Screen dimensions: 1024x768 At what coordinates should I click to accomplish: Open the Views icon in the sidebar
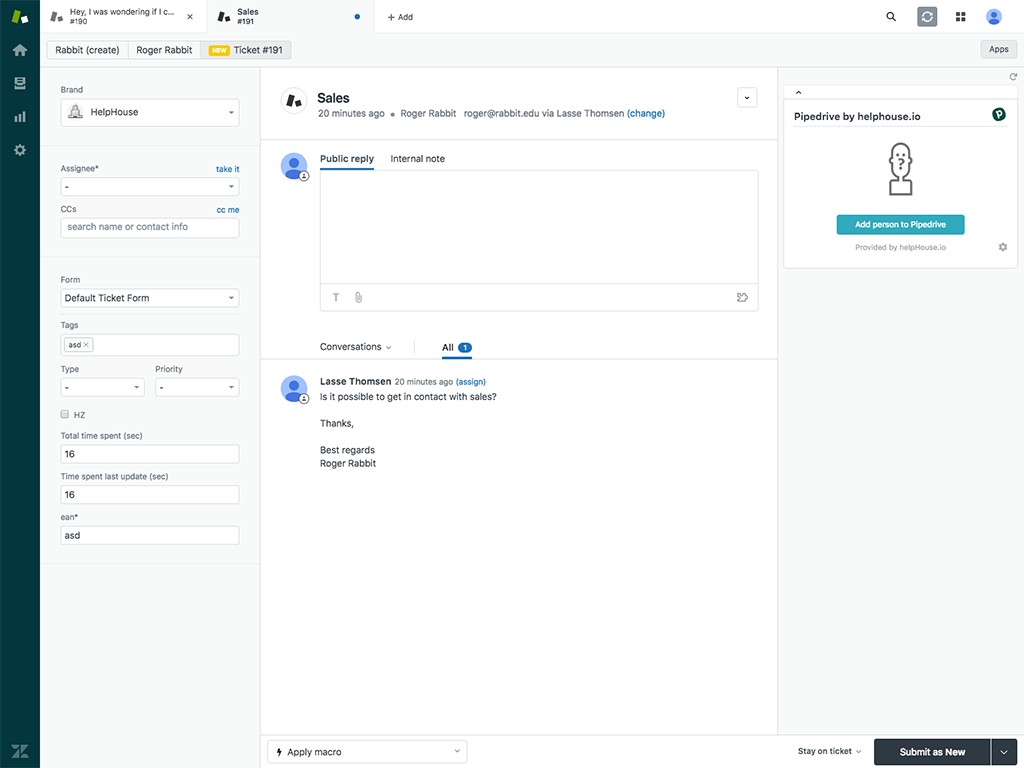pos(20,84)
